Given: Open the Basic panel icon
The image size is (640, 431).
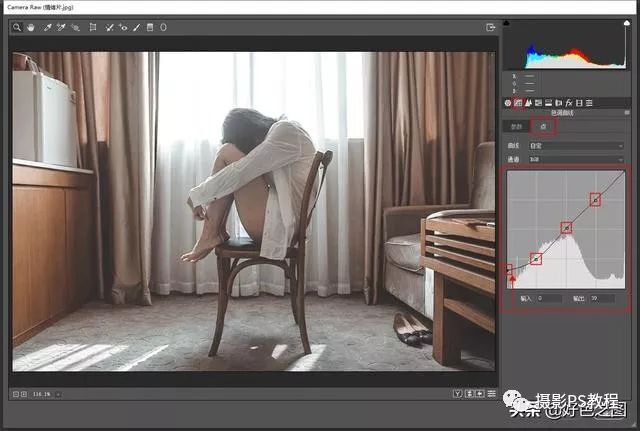Looking at the screenshot, I should pyautogui.click(x=508, y=103).
